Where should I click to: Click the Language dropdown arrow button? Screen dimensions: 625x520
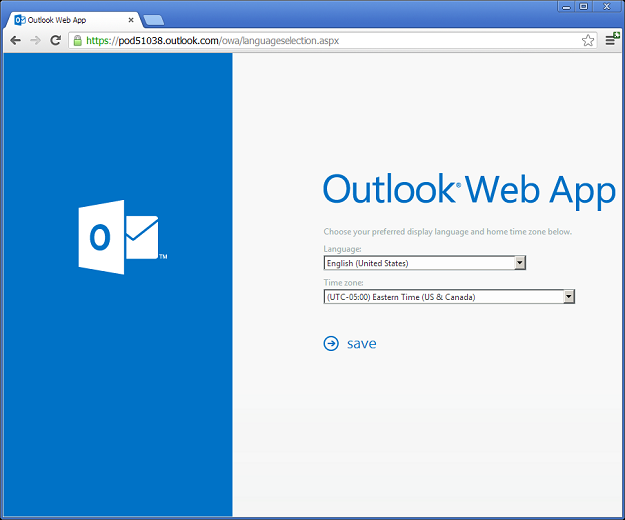(519, 263)
